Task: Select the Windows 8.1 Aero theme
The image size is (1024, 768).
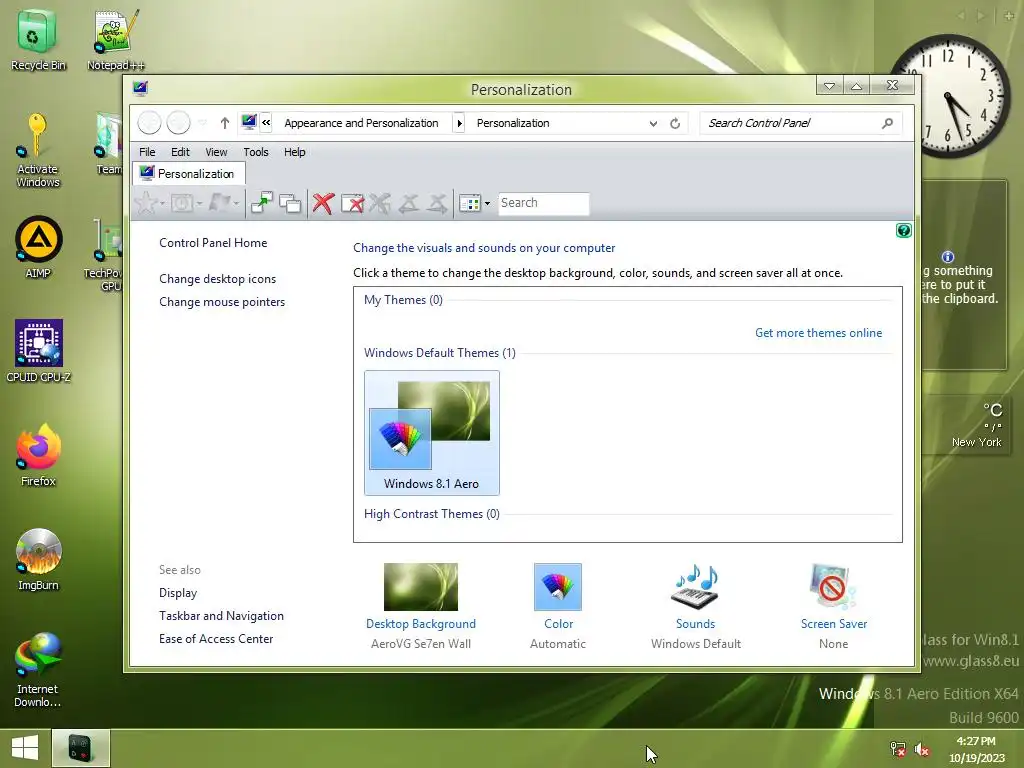Action: pyautogui.click(x=432, y=432)
